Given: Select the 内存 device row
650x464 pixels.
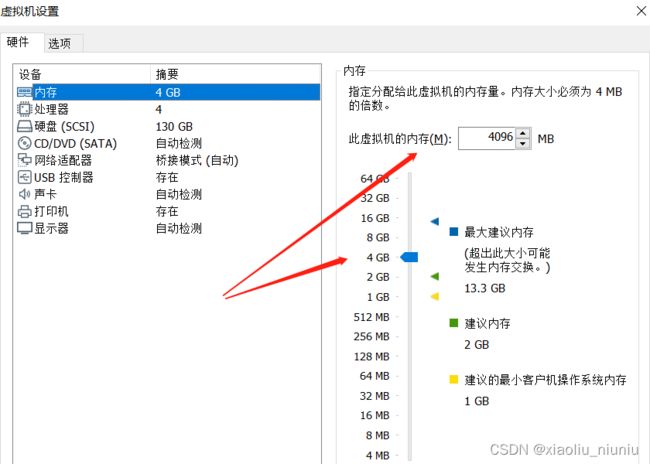Looking at the screenshot, I should click(x=168, y=92).
